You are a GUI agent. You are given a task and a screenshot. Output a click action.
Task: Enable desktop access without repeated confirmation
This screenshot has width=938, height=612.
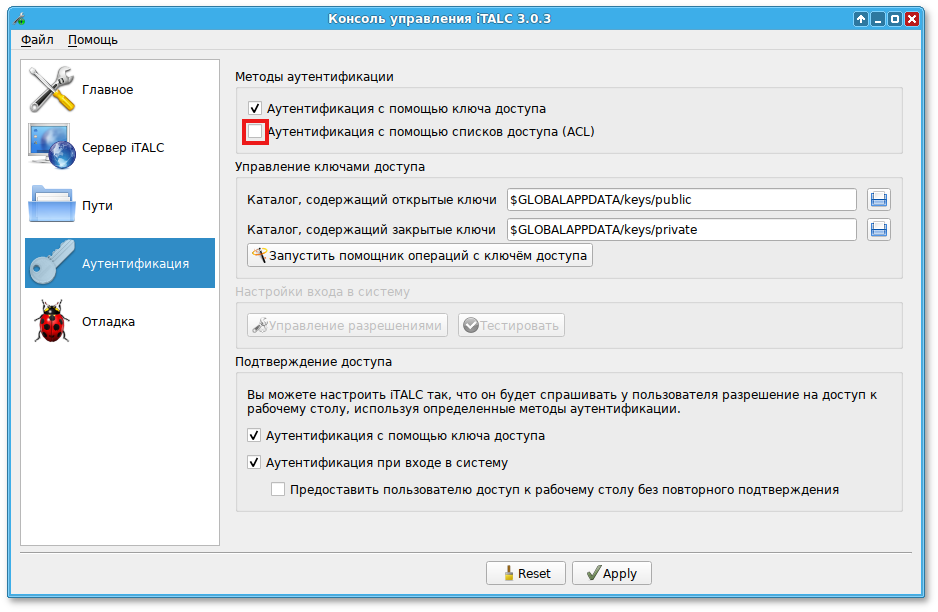click(278, 489)
